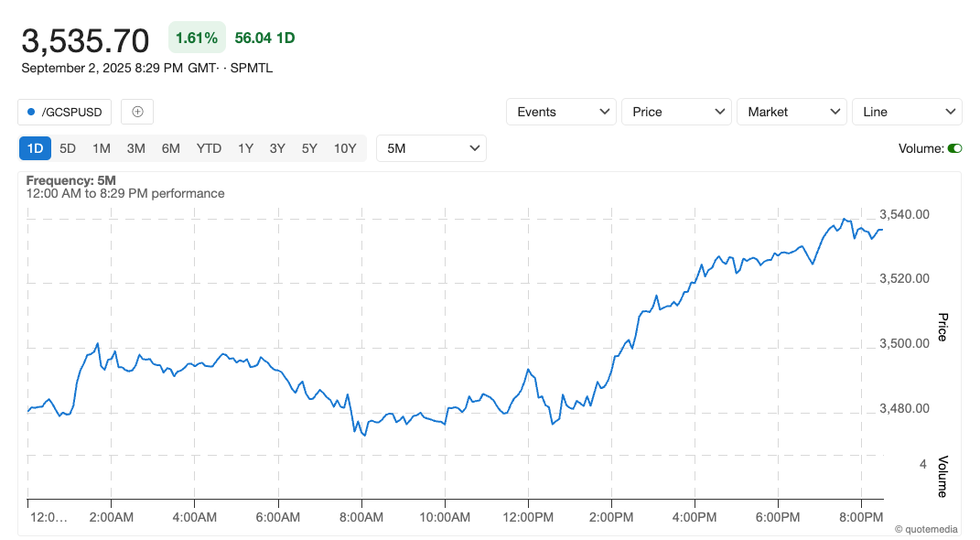The width and height of the screenshot is (980, 540).
Task: Choose the 10Y range tab
Action: [x=345, y=149]
